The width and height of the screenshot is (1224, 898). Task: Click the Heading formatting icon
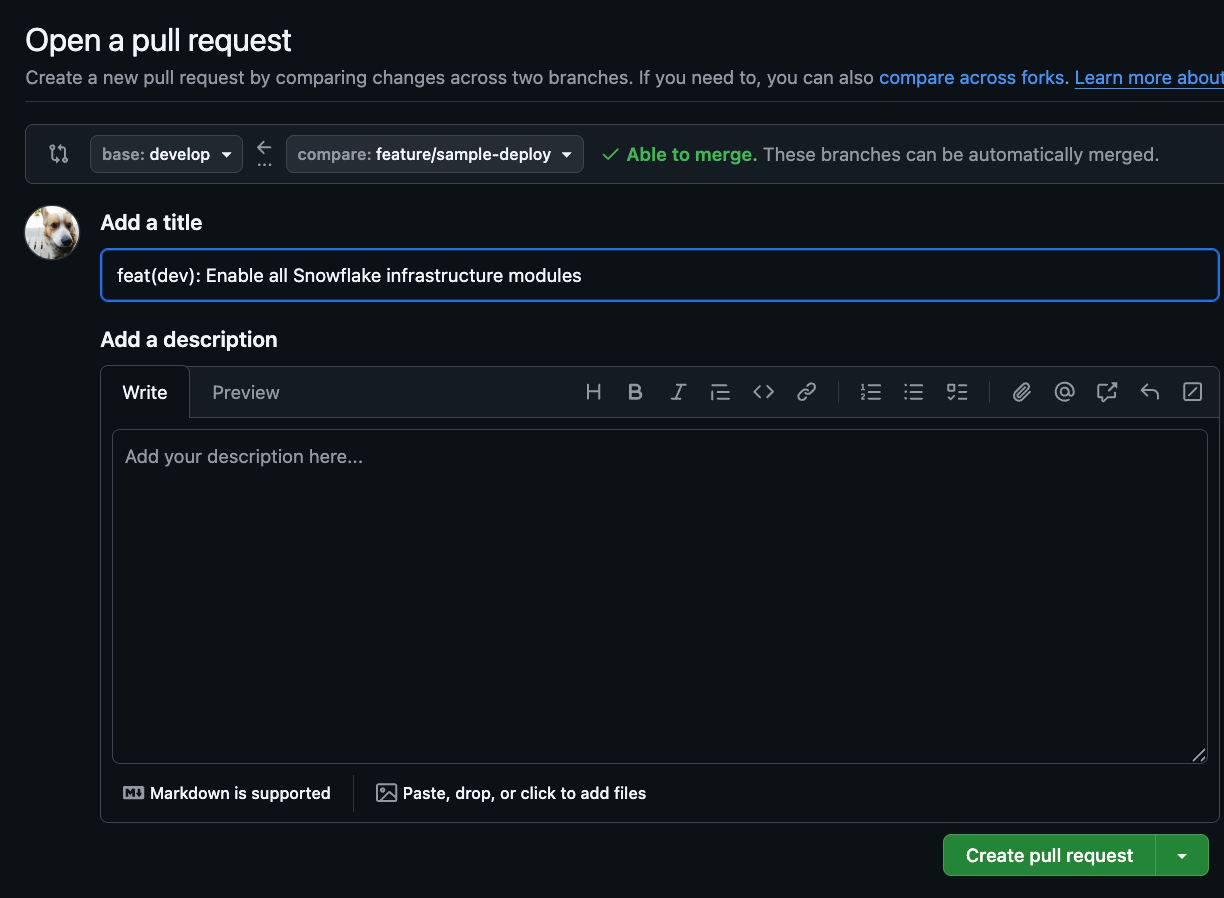[593, 392]
